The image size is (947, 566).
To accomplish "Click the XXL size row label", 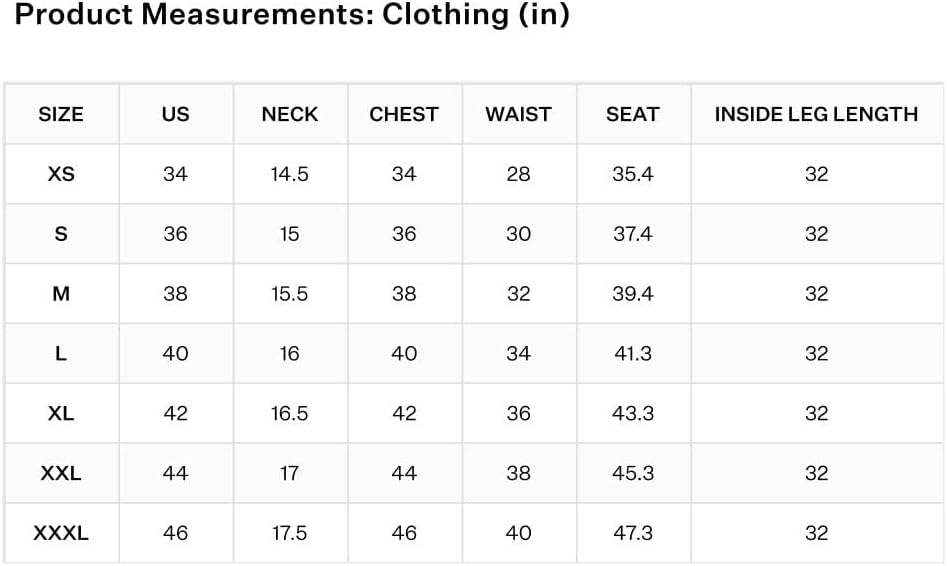I will (61, 473).
